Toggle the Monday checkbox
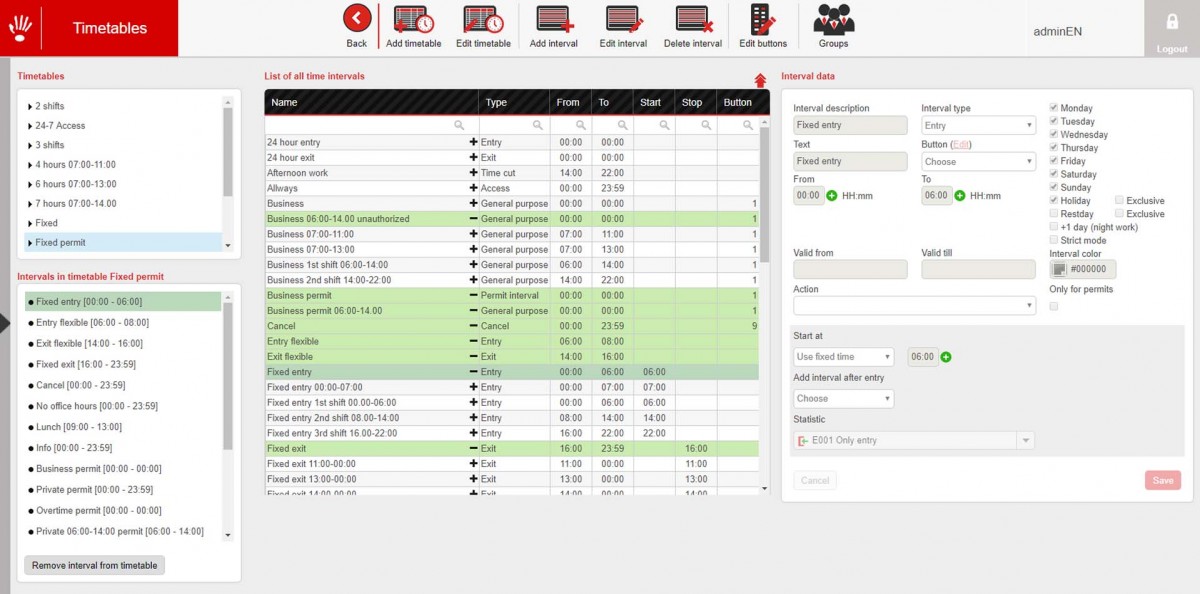Image resolution: width=1200 pixels, height=594 pixels. click(1054, 108)
